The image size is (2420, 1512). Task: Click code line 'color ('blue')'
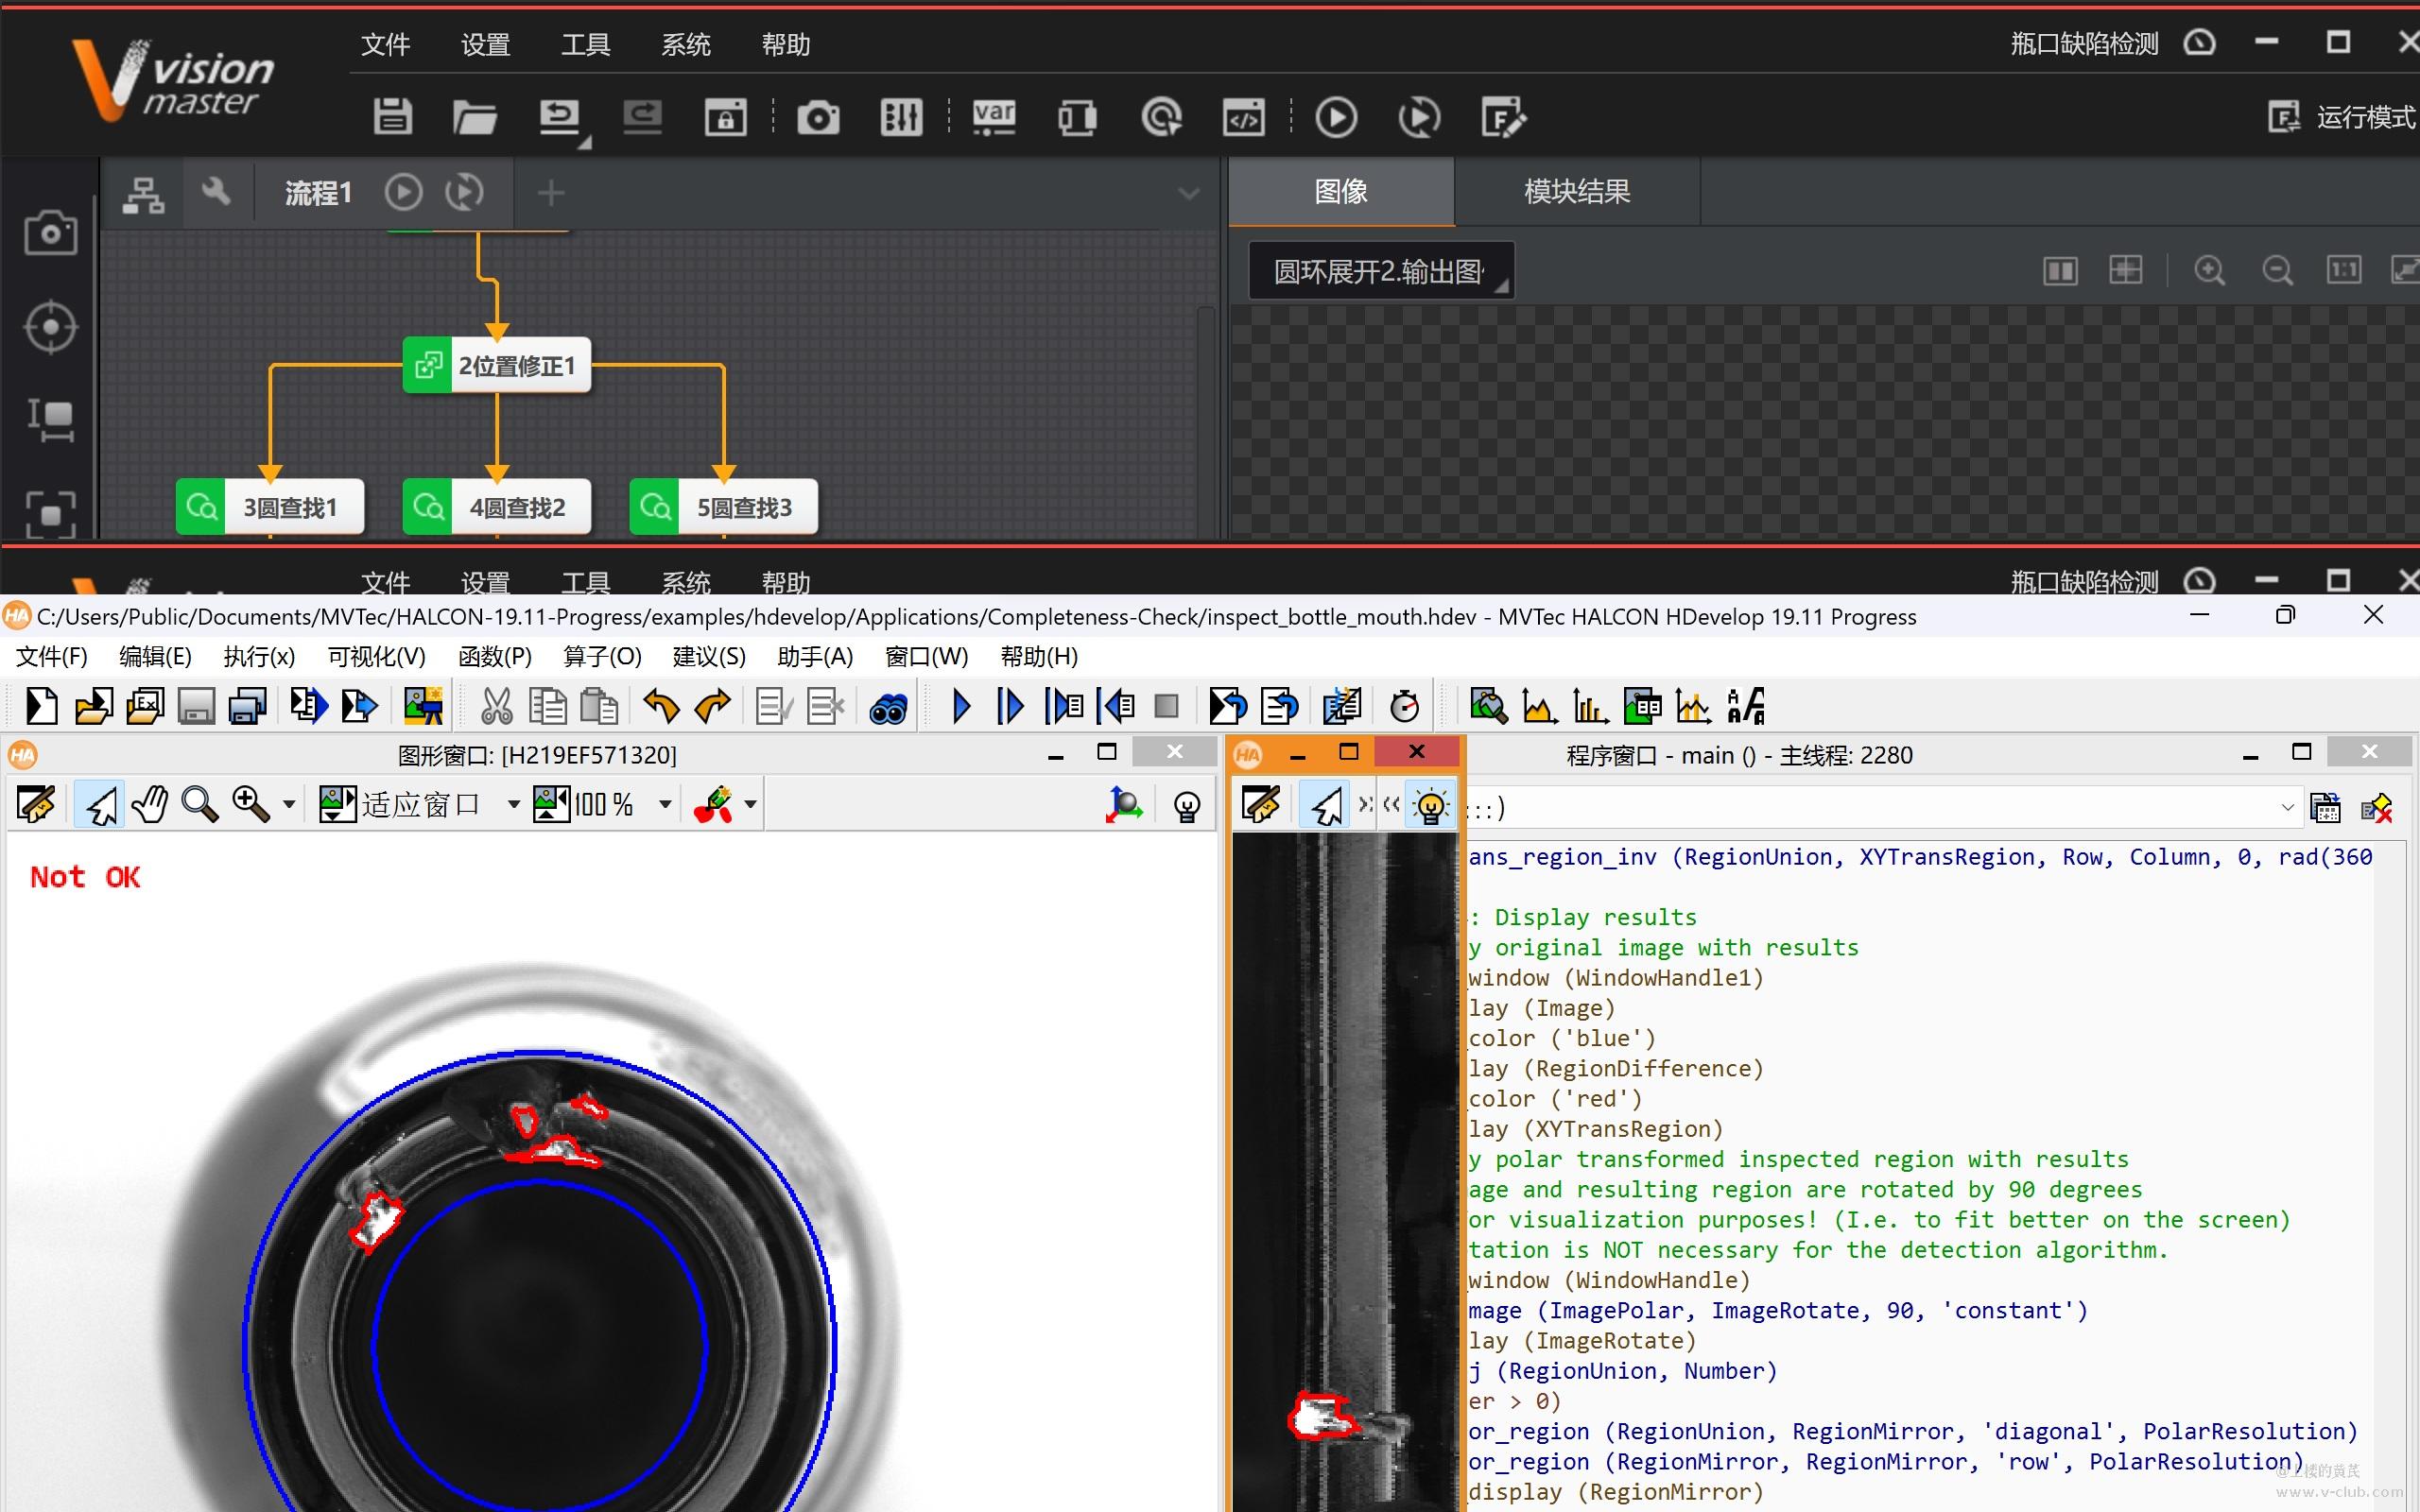(x=1561, y=1038)
